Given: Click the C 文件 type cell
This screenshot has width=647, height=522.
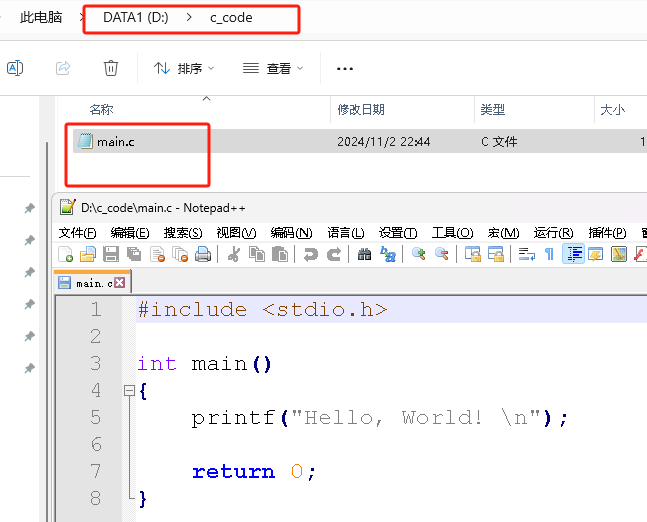Looking at the screenshot, I should tap(499, 142).
